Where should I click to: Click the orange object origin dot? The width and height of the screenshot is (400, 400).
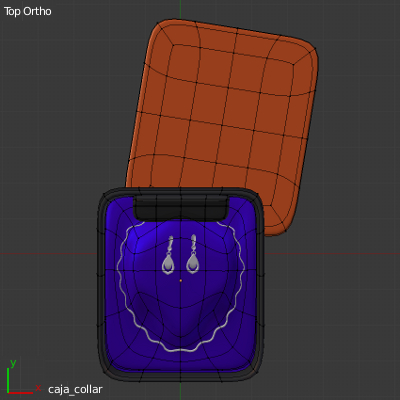point(181,281)
